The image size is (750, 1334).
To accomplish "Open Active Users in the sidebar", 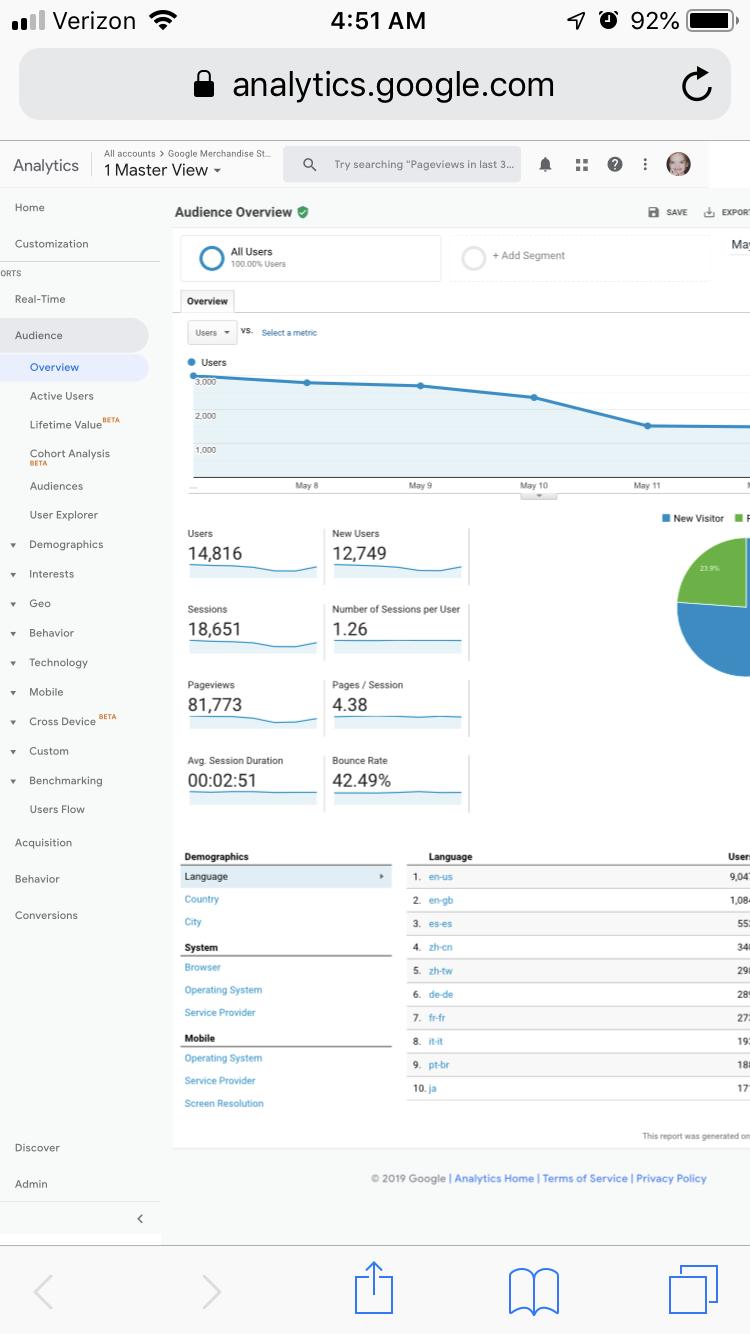I will tap(62, 396).
